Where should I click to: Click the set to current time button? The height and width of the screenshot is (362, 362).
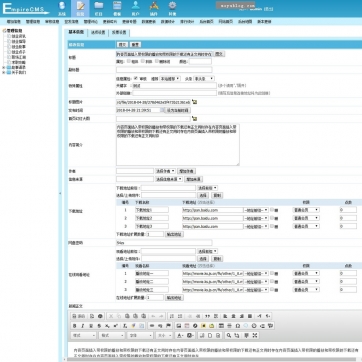[x=178, y=110]
